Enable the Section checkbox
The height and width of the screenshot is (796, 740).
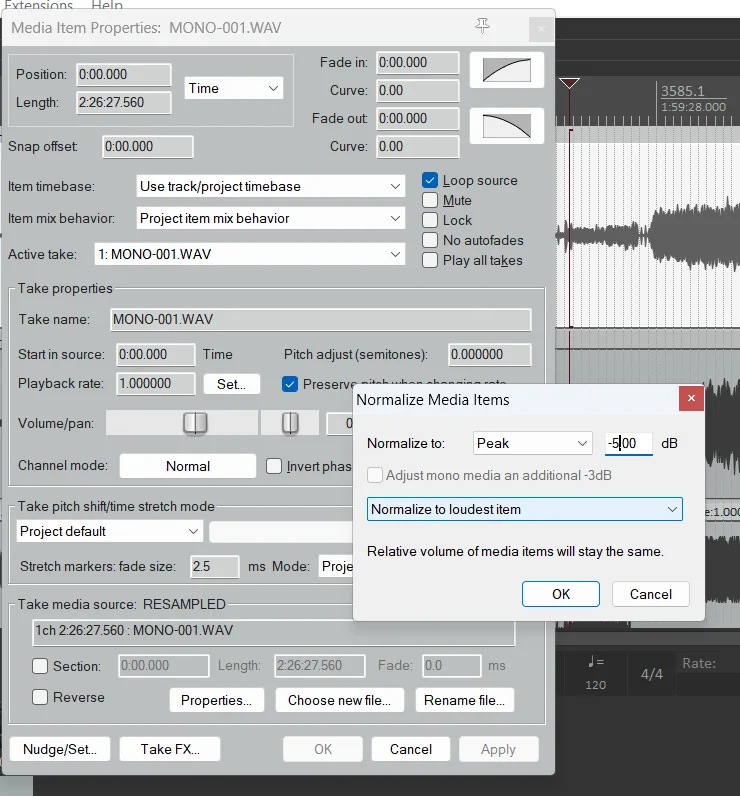click(x=40, y=666)
